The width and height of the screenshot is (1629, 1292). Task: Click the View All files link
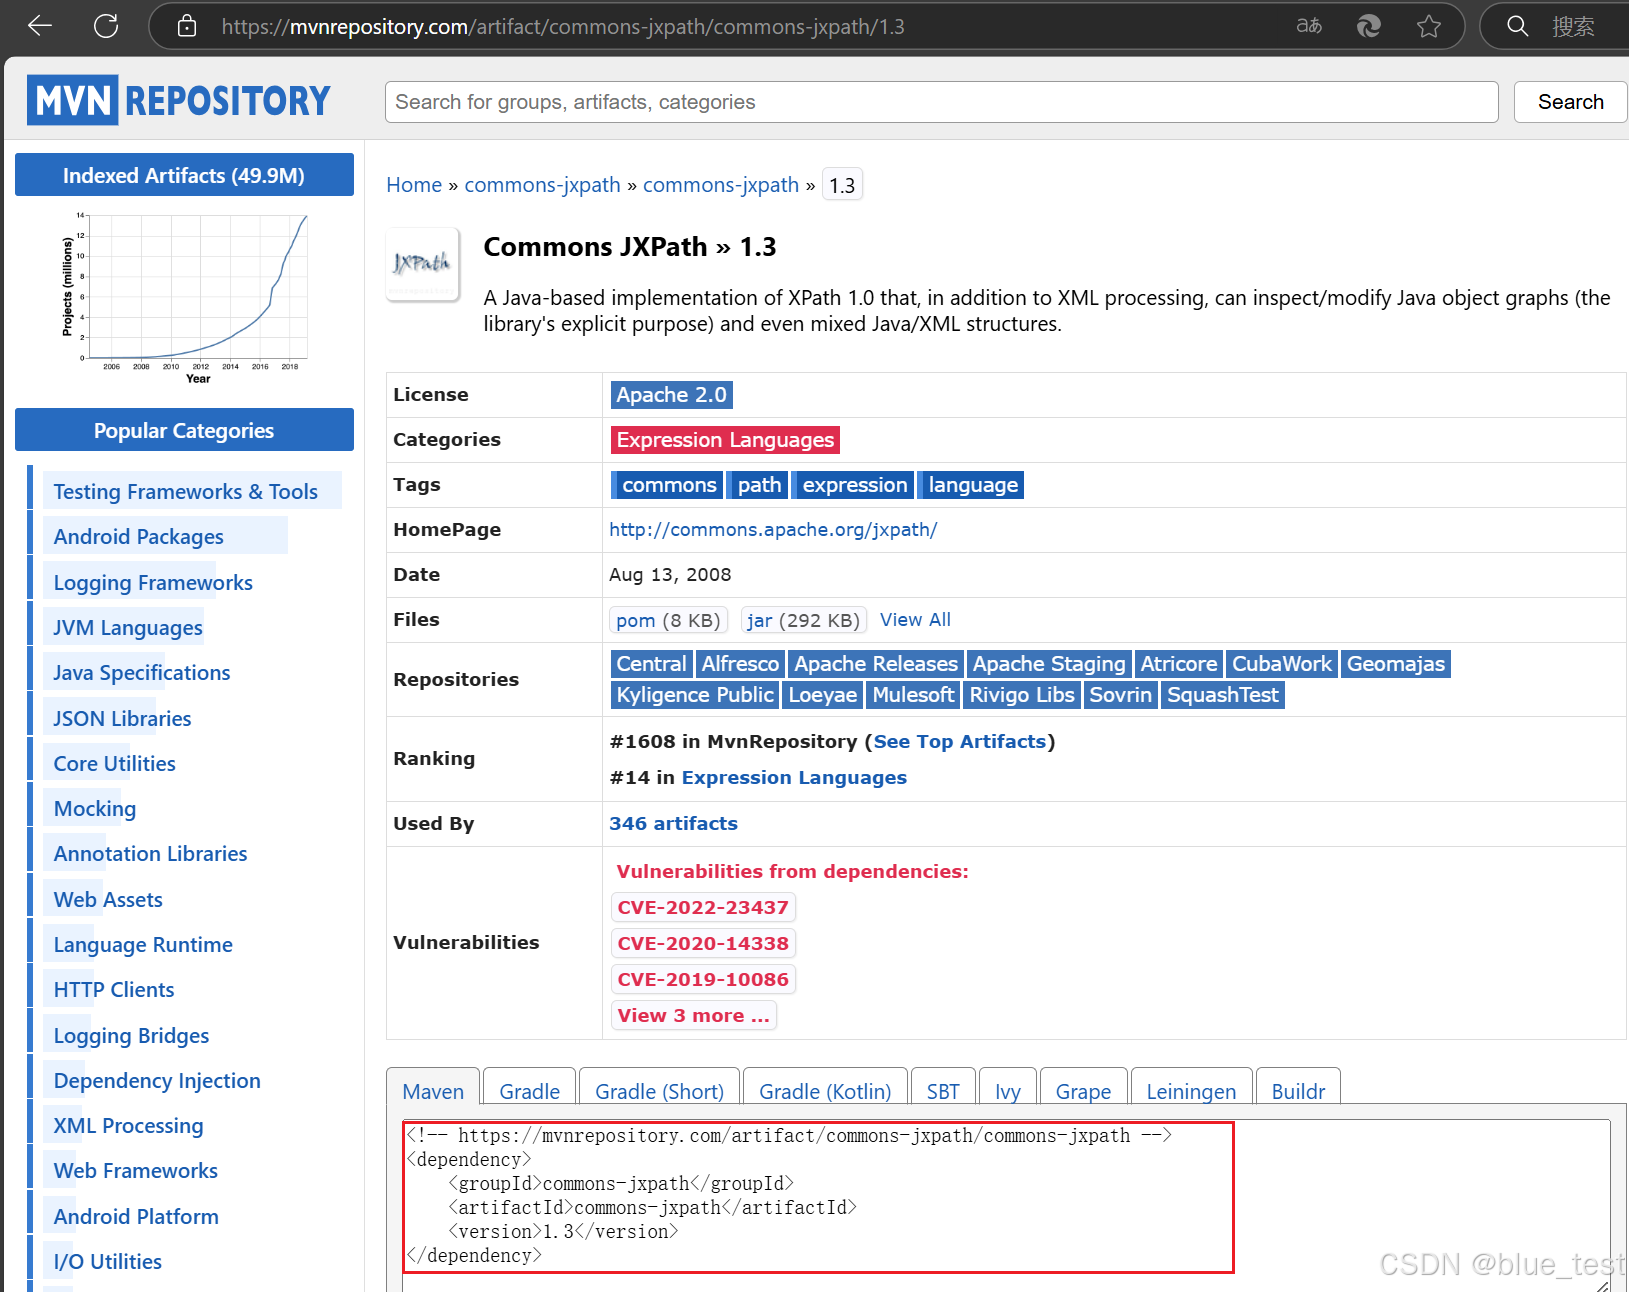pos(915,619)
